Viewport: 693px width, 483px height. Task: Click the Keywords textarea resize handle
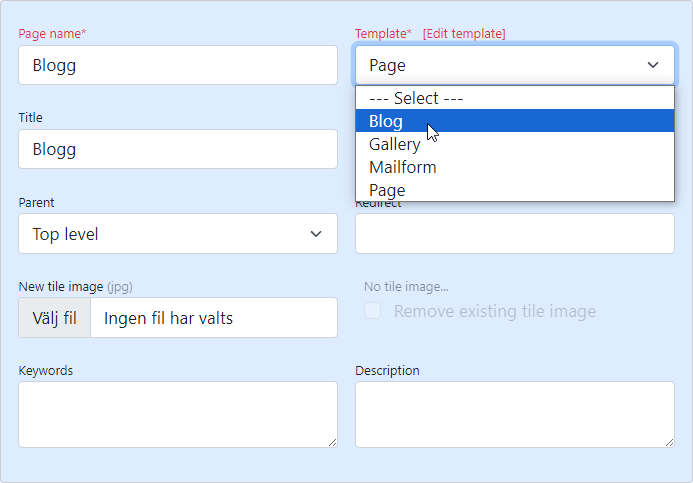331,441
